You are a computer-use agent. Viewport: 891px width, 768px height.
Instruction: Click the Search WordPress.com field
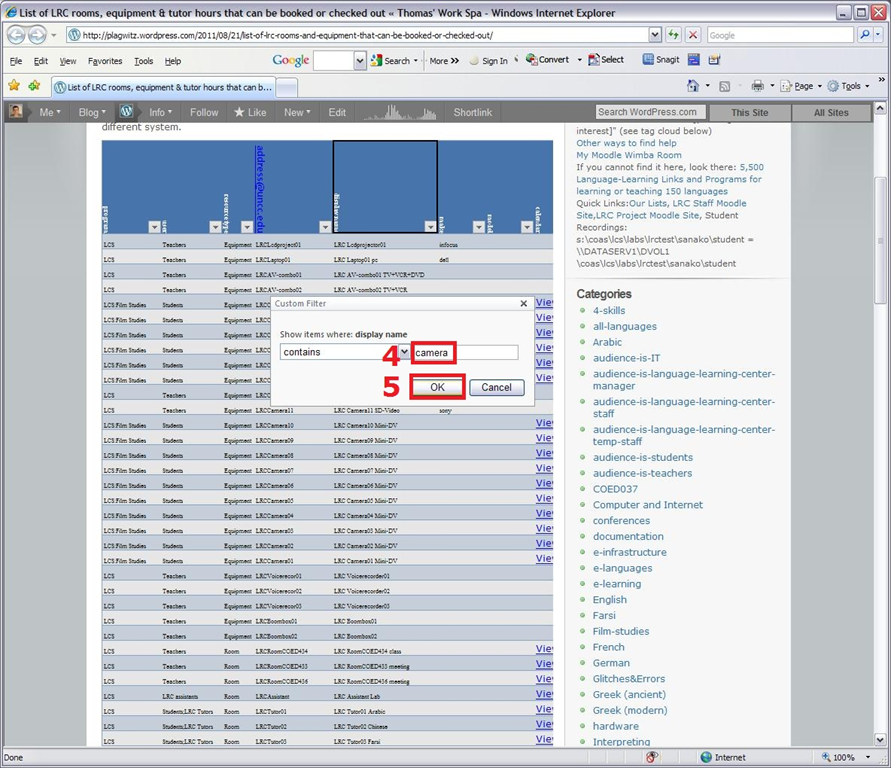[x=651, y=112]
